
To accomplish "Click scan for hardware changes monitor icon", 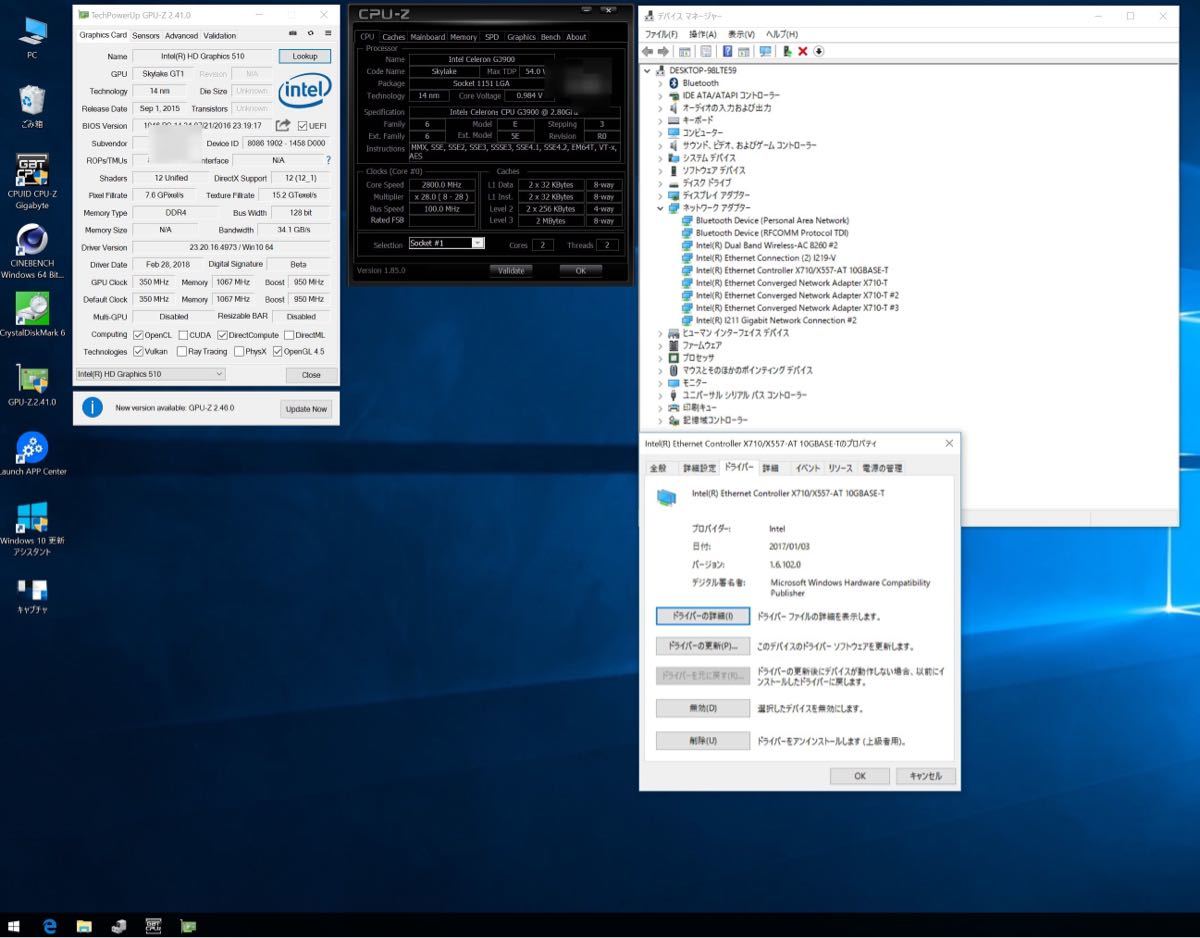I will click(x=765, y=51).
